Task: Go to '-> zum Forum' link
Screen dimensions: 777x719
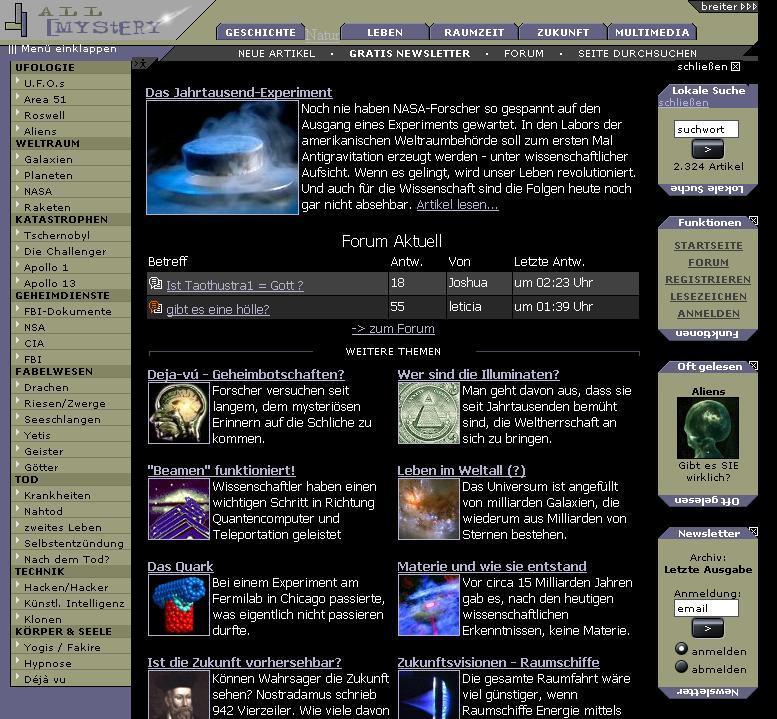Action: pyautogui.click(x=393, y=329)
